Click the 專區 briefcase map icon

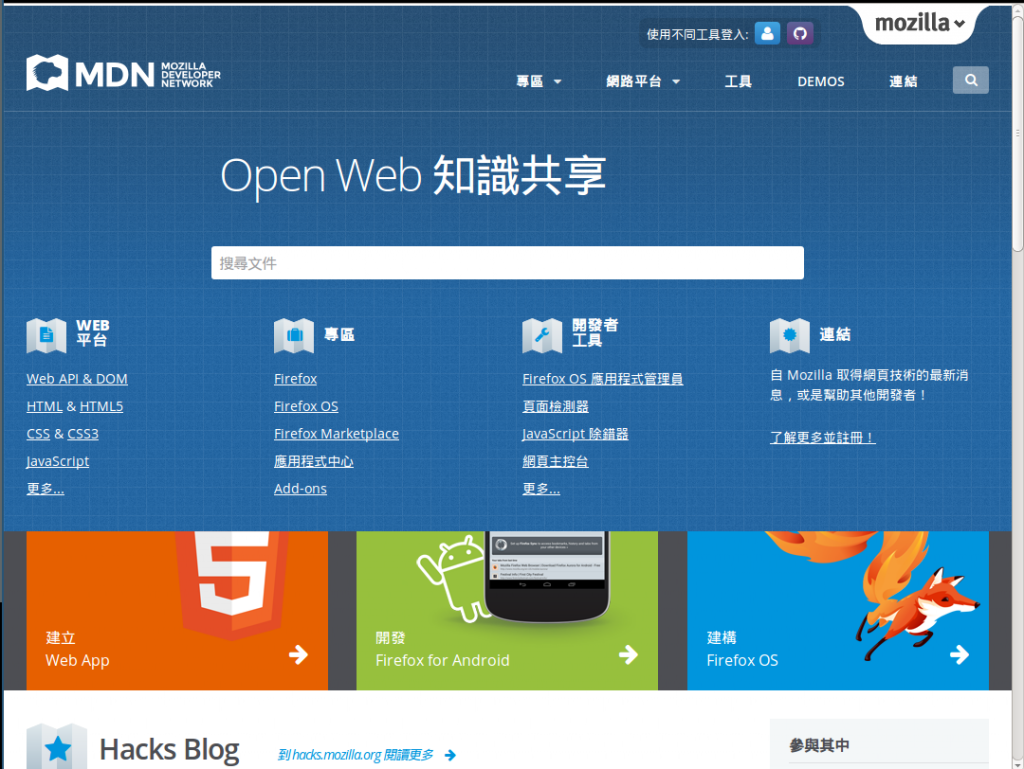pyautogui.click(x=294, y=336)
